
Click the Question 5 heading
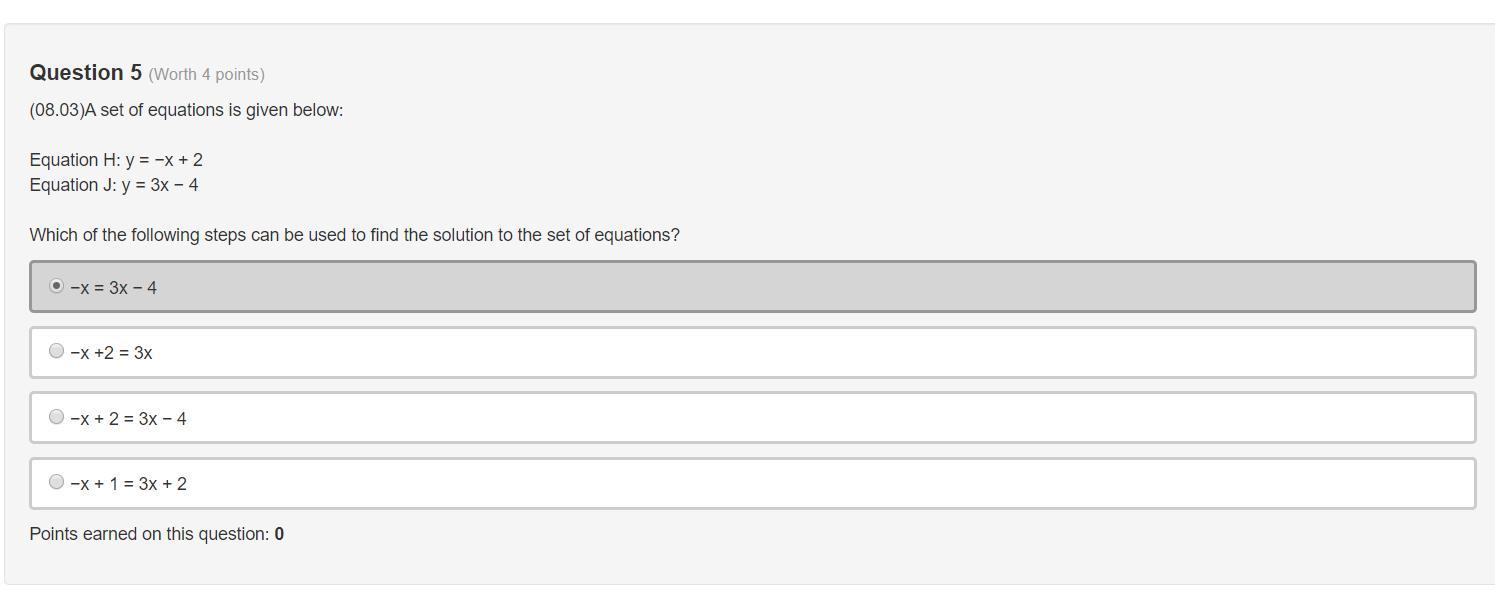click(x=86, y=73)
